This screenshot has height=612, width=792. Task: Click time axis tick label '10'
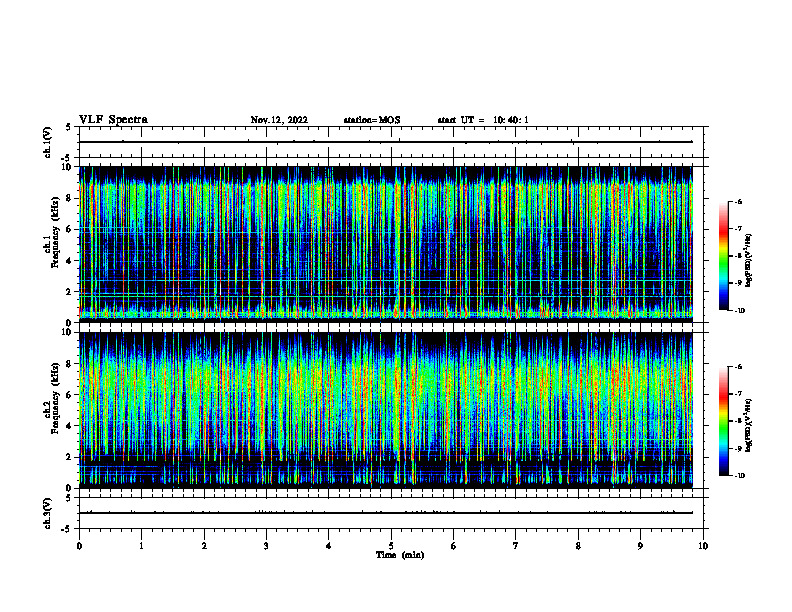tap(703, 546)
